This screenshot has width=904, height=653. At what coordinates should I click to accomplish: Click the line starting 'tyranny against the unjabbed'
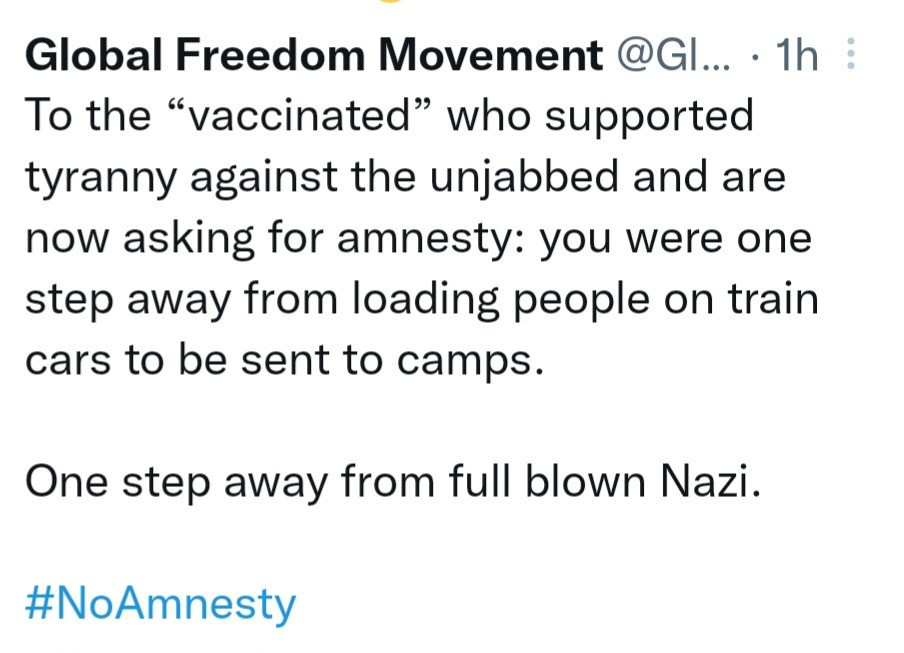404,178
